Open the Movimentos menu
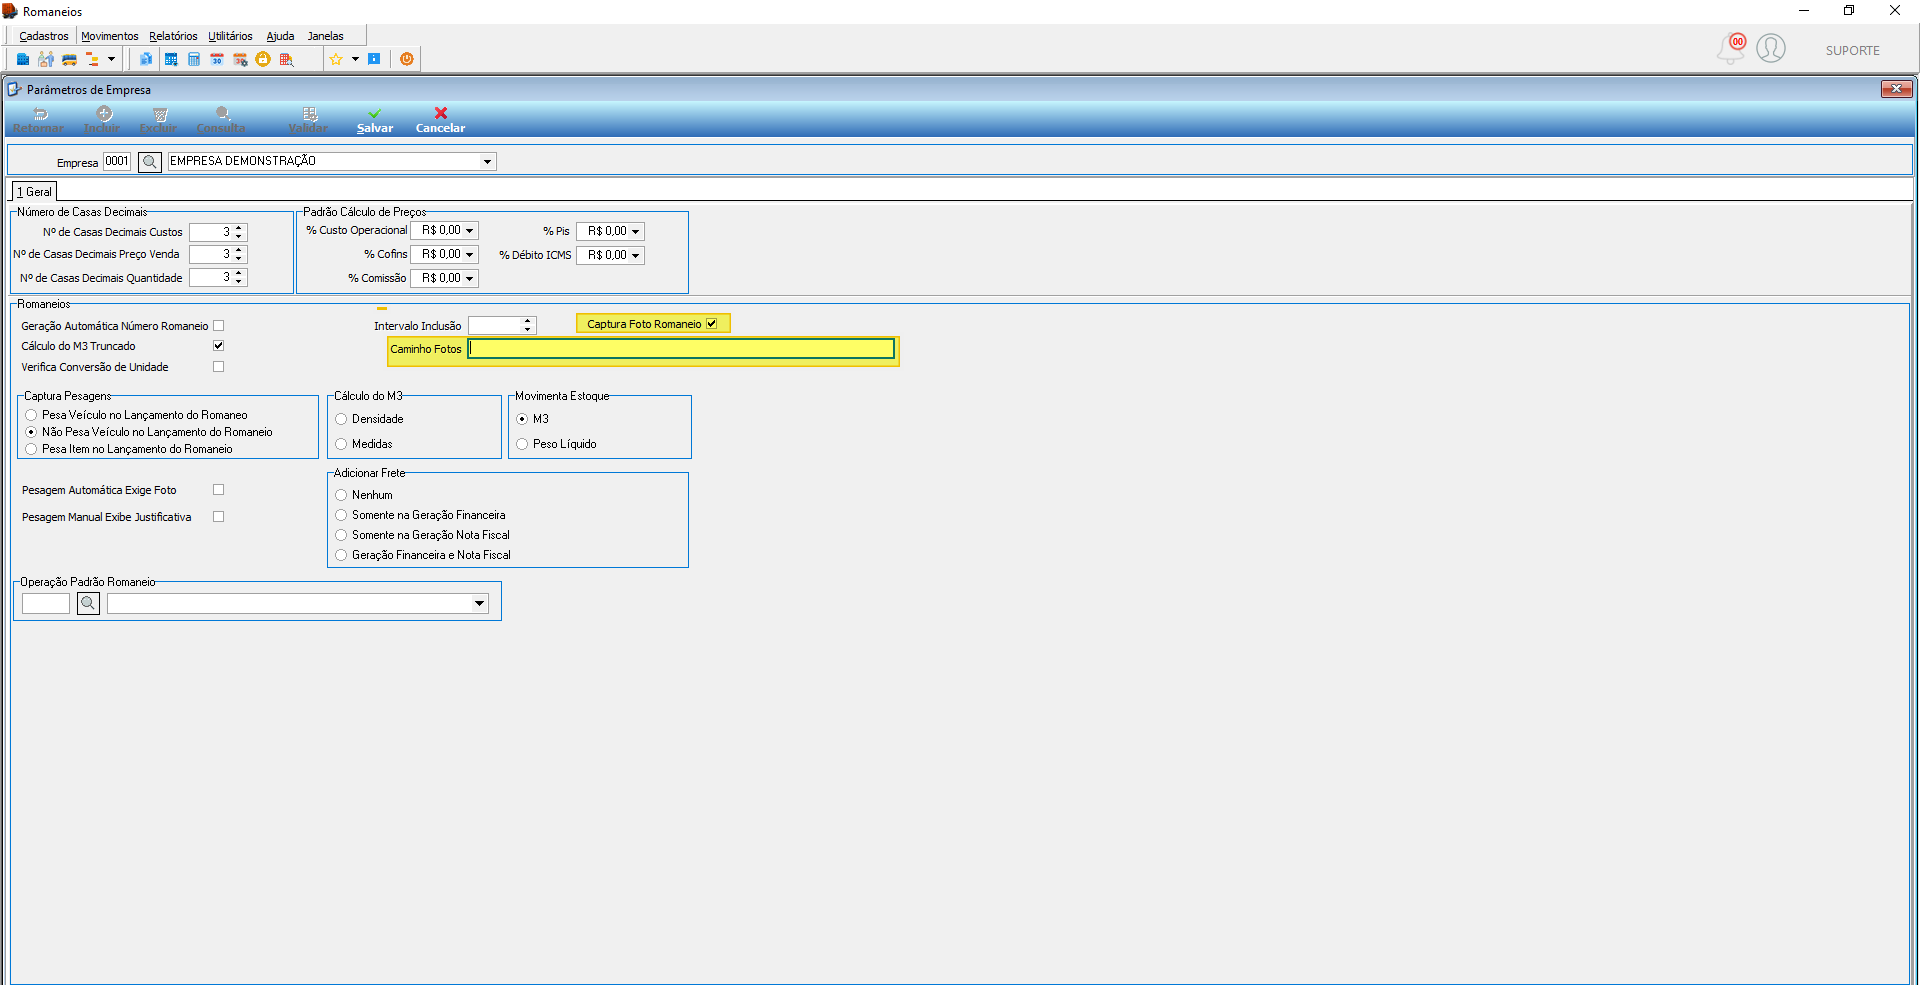Image resolution: width=1920 pixels, height=985 pixels. click(x=110, y=36)
